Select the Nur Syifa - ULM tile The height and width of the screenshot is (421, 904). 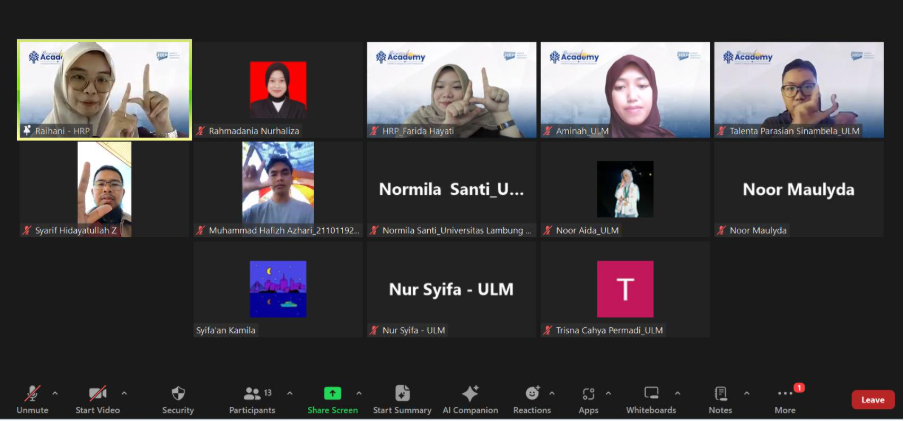451,289
